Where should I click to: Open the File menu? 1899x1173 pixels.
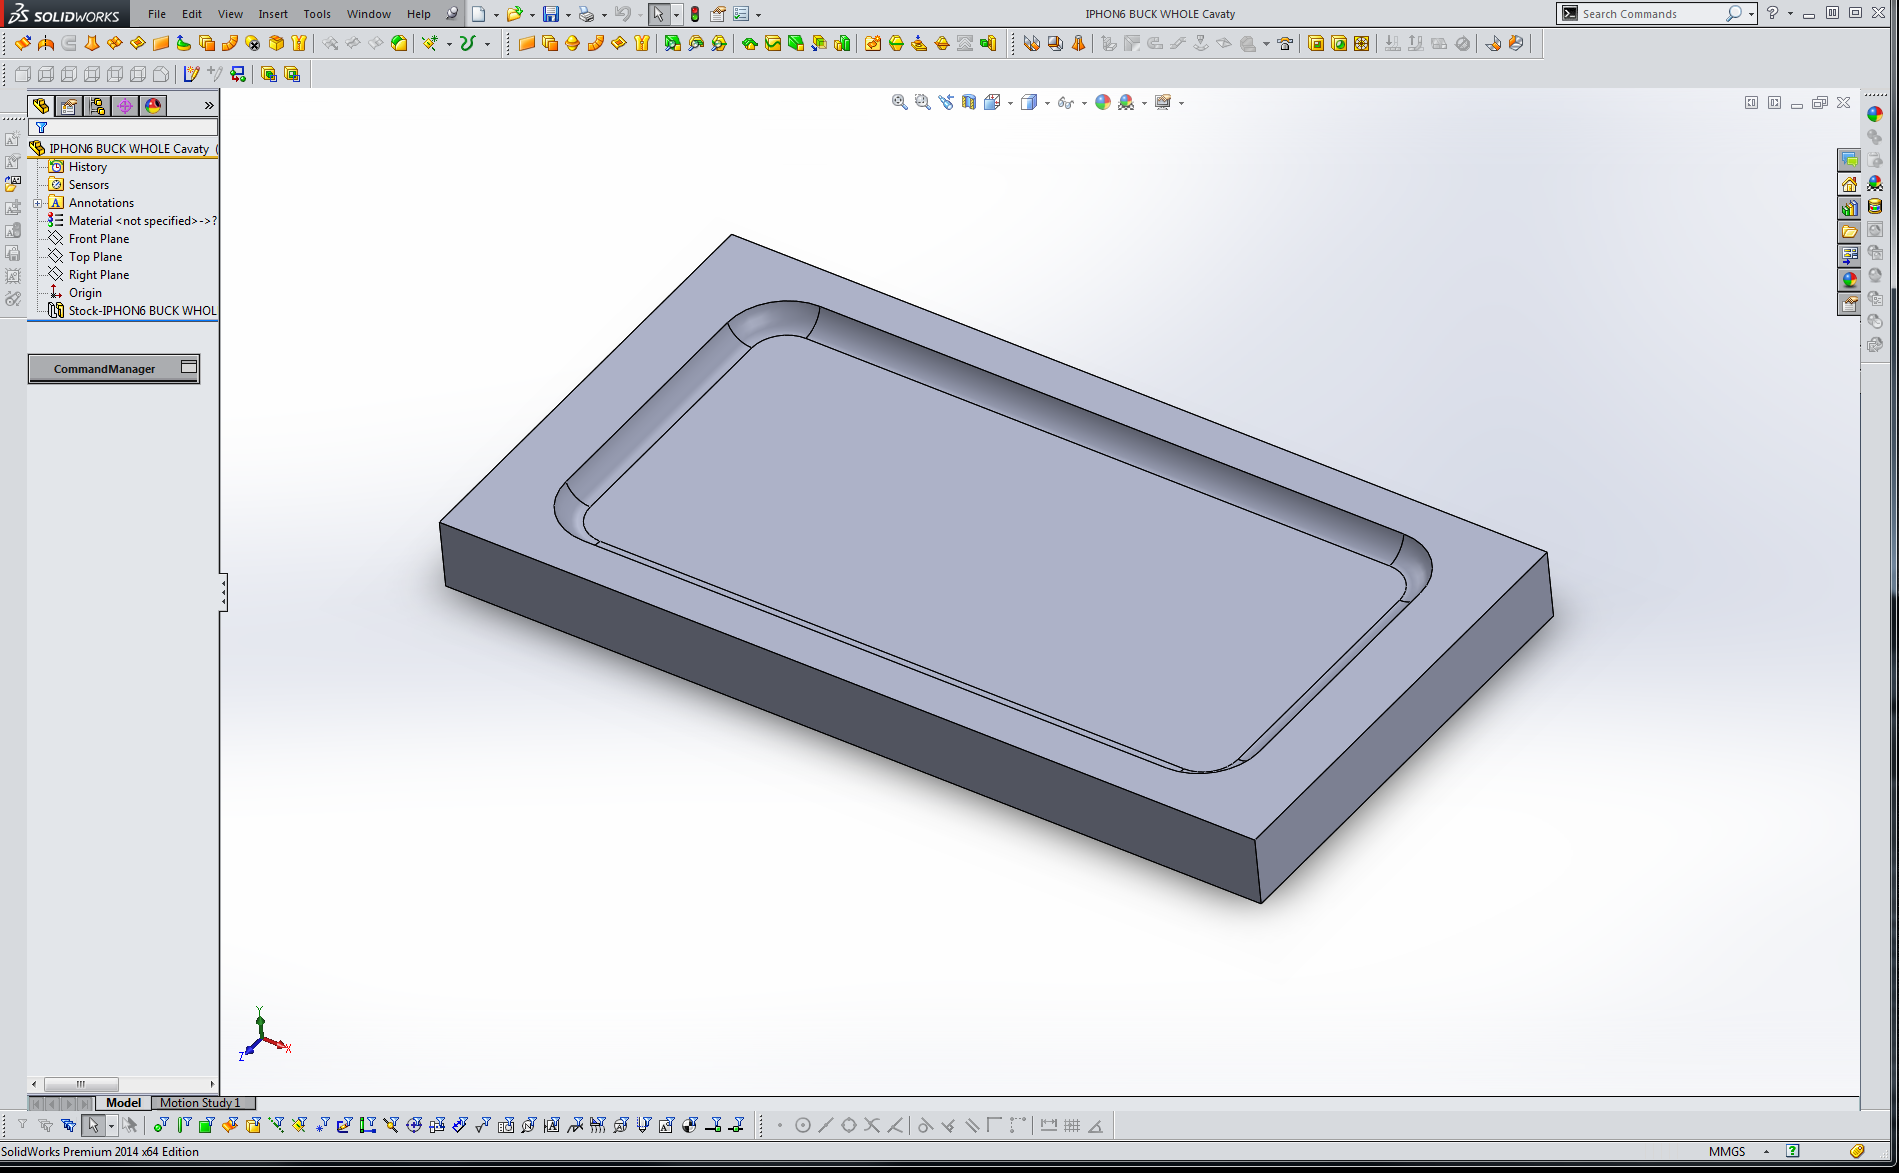[x=157, y=14]
